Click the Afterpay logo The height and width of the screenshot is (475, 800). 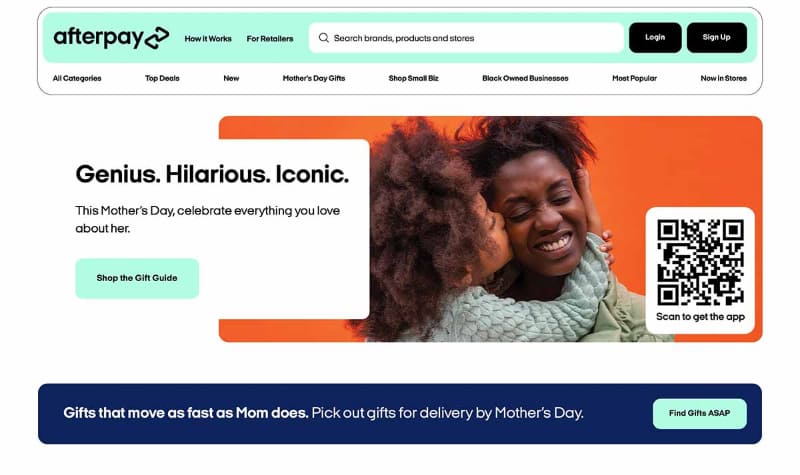tap(111, 38)
